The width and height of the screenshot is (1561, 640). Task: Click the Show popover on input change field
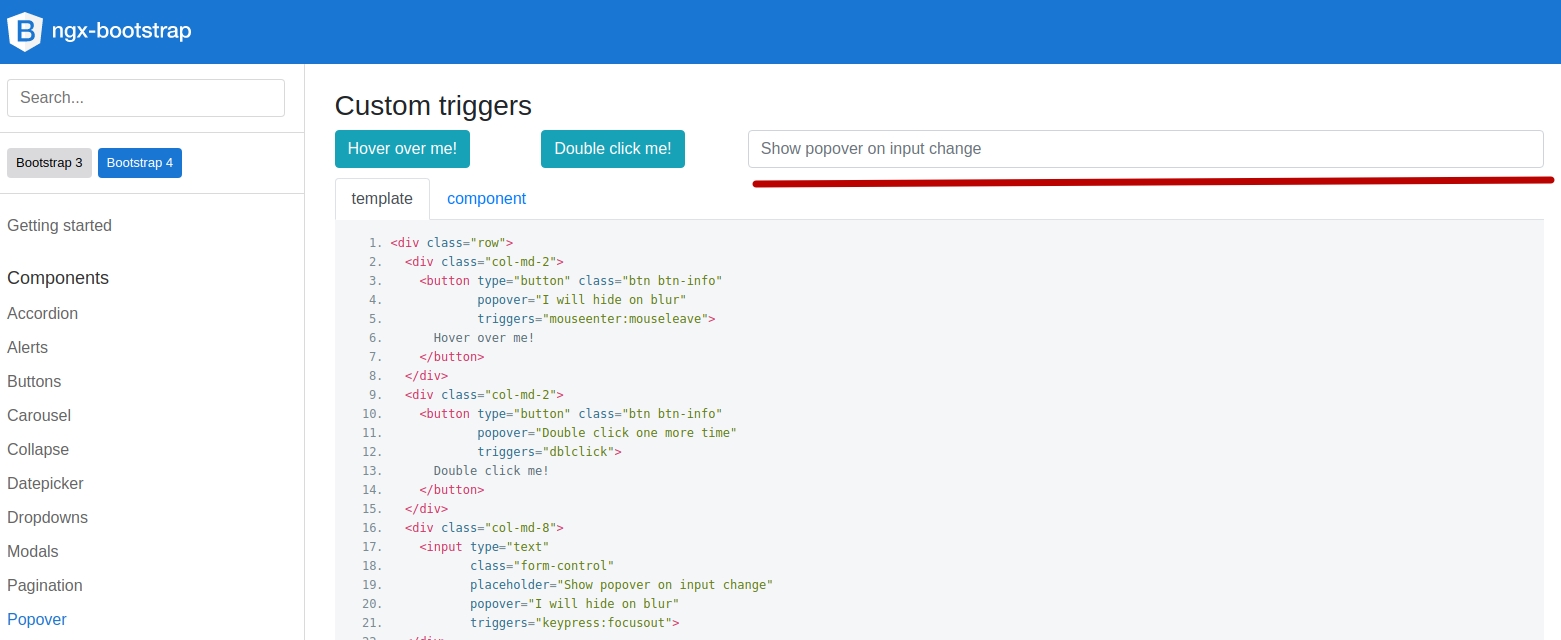(x=1145, y=148)
